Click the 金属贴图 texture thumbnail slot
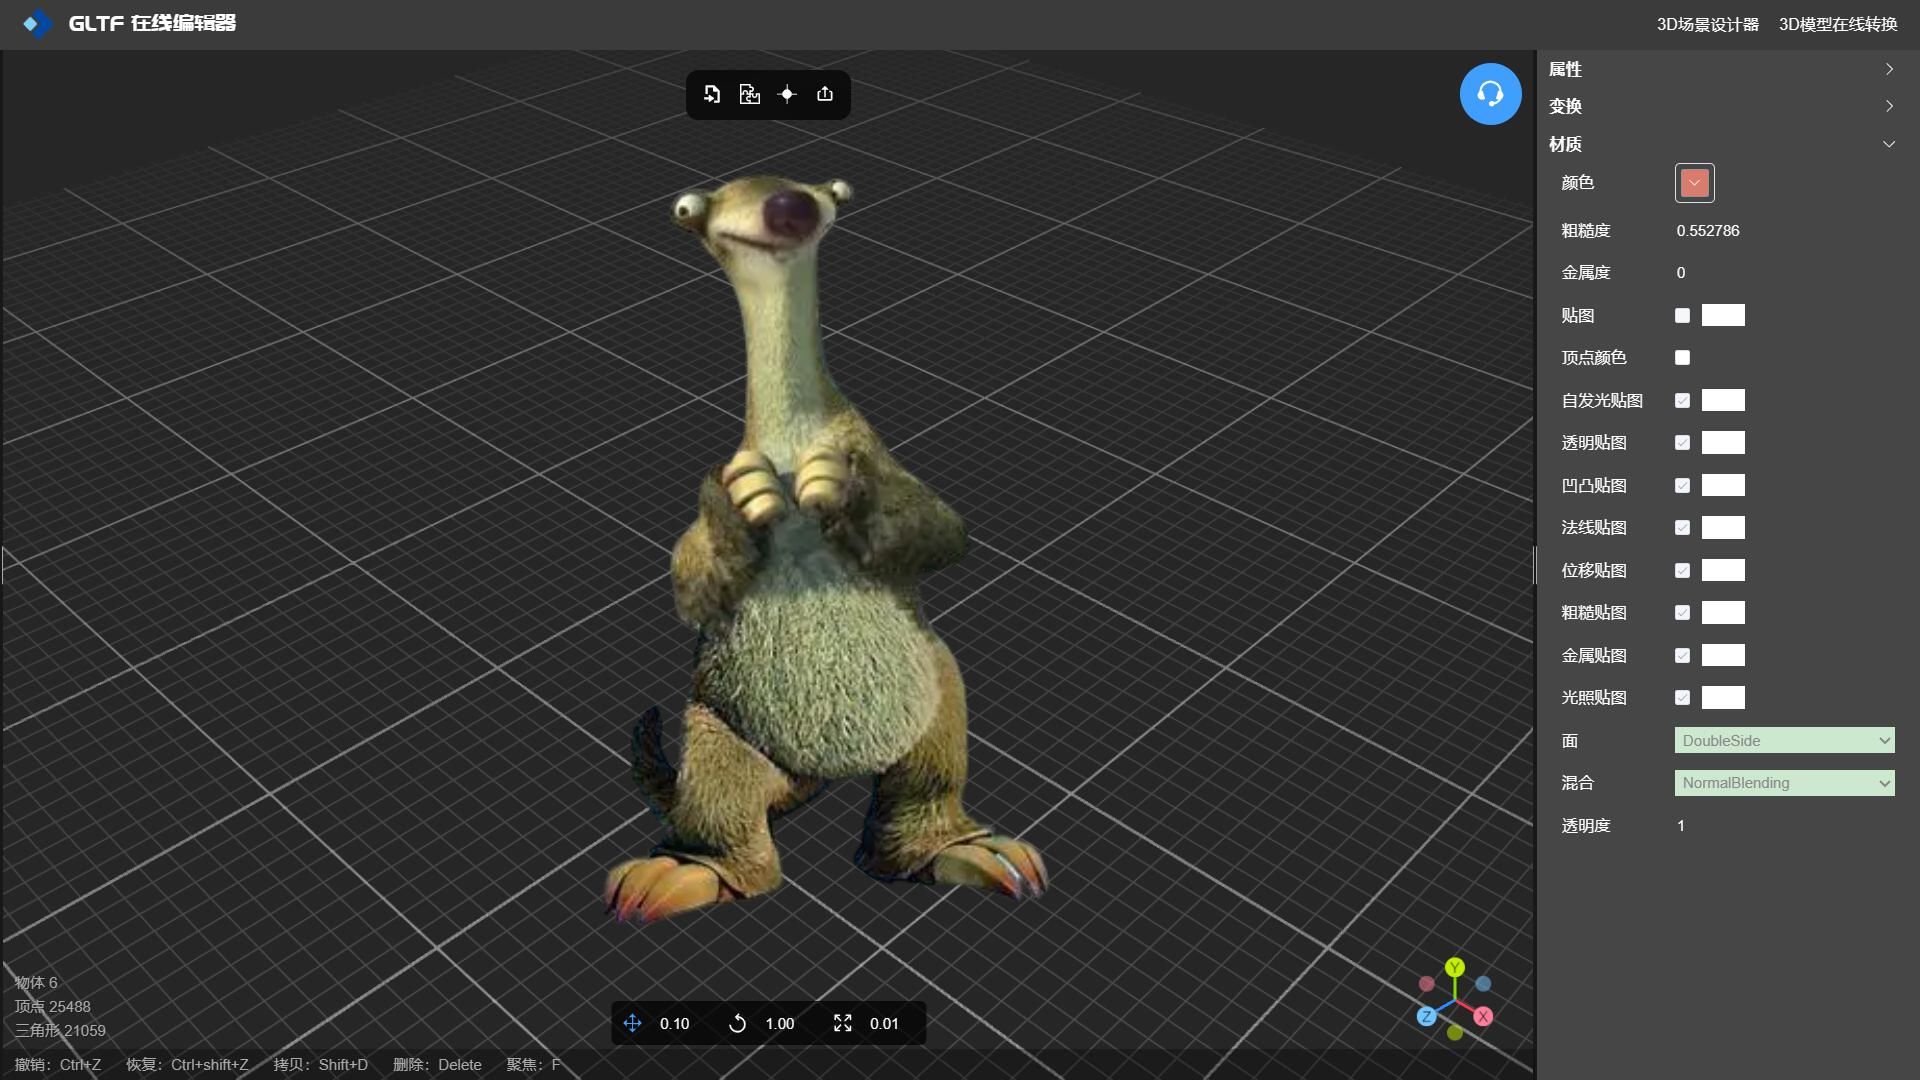1920x1080 pixels. [x=1723, y=655]
